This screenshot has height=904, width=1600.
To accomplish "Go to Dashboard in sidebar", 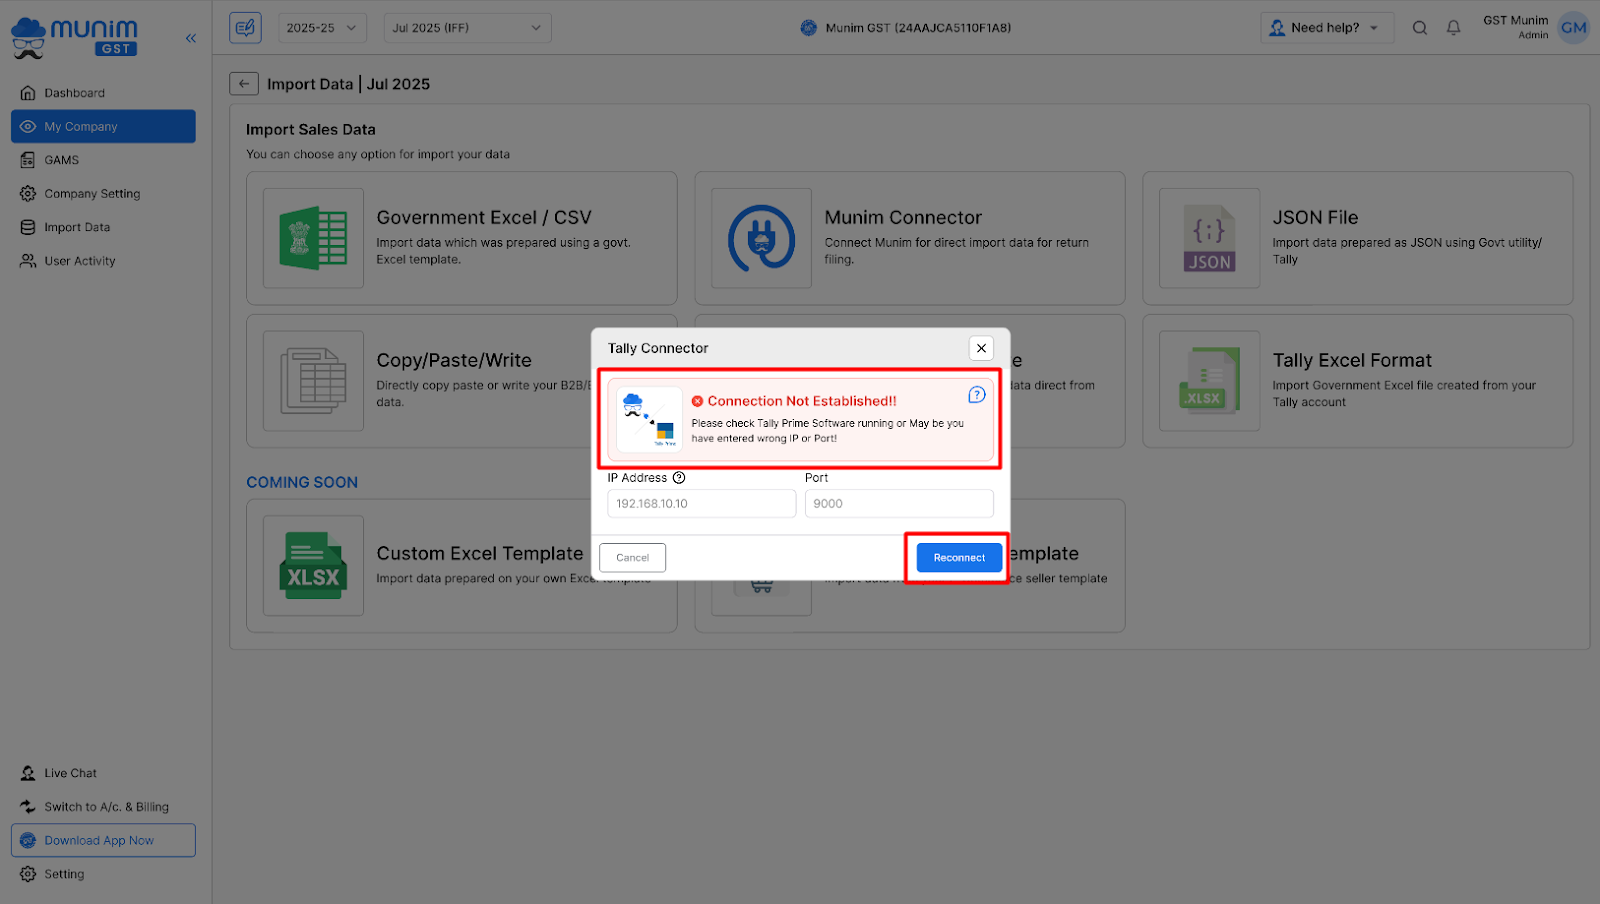I will 74,93.
